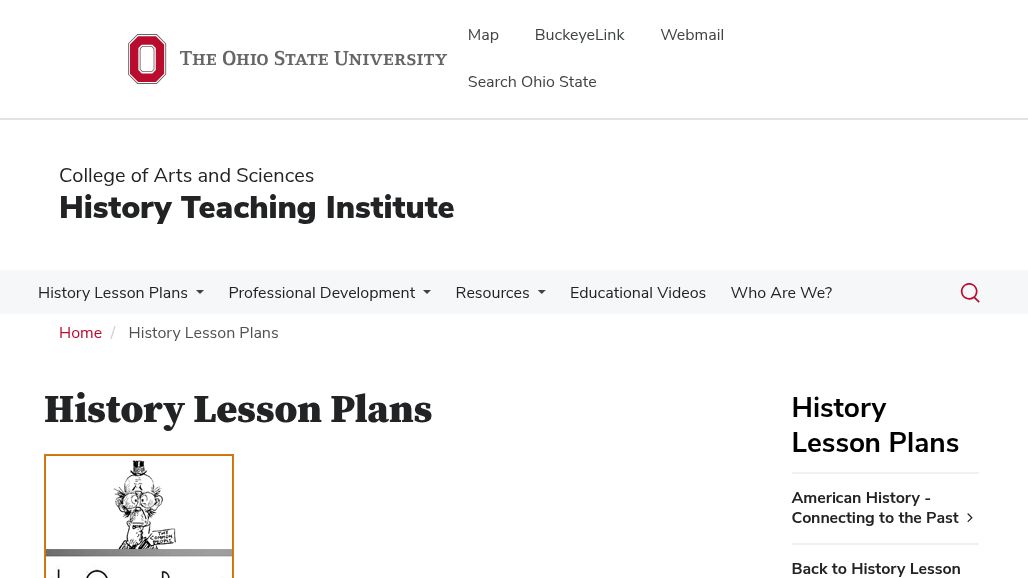Click the History Teaching Institute site title
1028x578 pixels.
click(x=256, y=208)
